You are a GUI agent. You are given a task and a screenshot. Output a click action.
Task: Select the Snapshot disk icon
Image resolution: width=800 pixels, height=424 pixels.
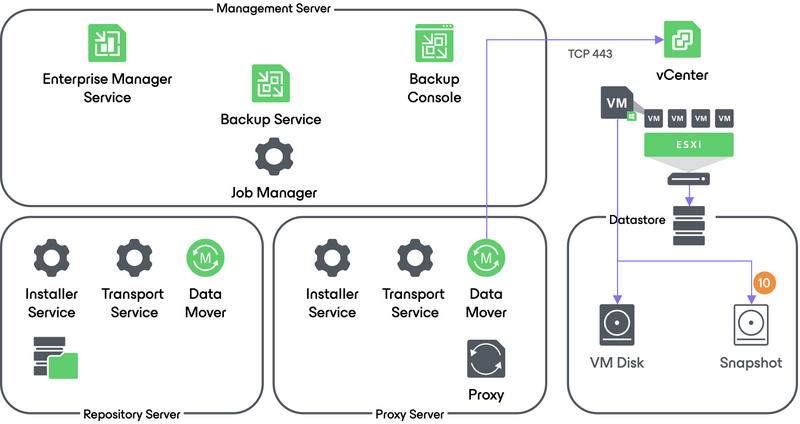click(x=750, y=325)
